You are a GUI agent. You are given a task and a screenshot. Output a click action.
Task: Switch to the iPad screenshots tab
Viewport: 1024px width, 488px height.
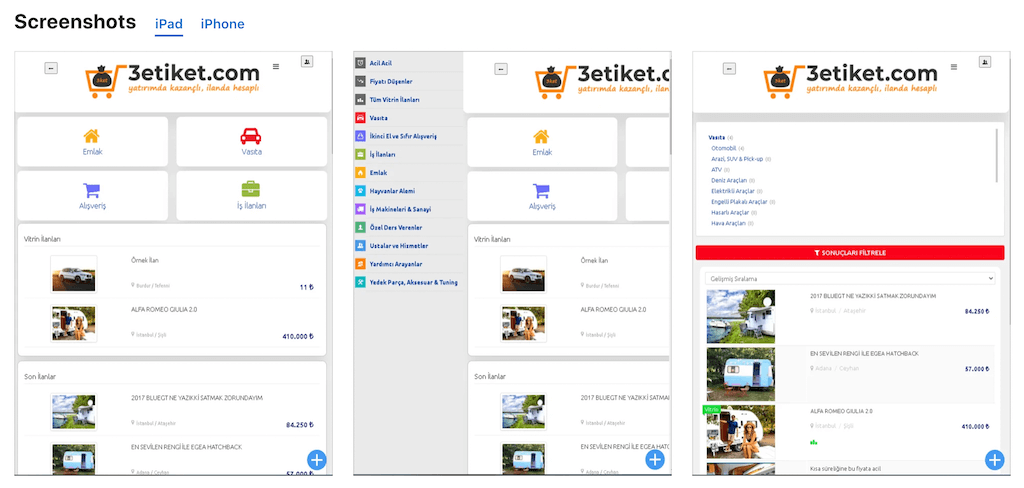click(168, 24)
